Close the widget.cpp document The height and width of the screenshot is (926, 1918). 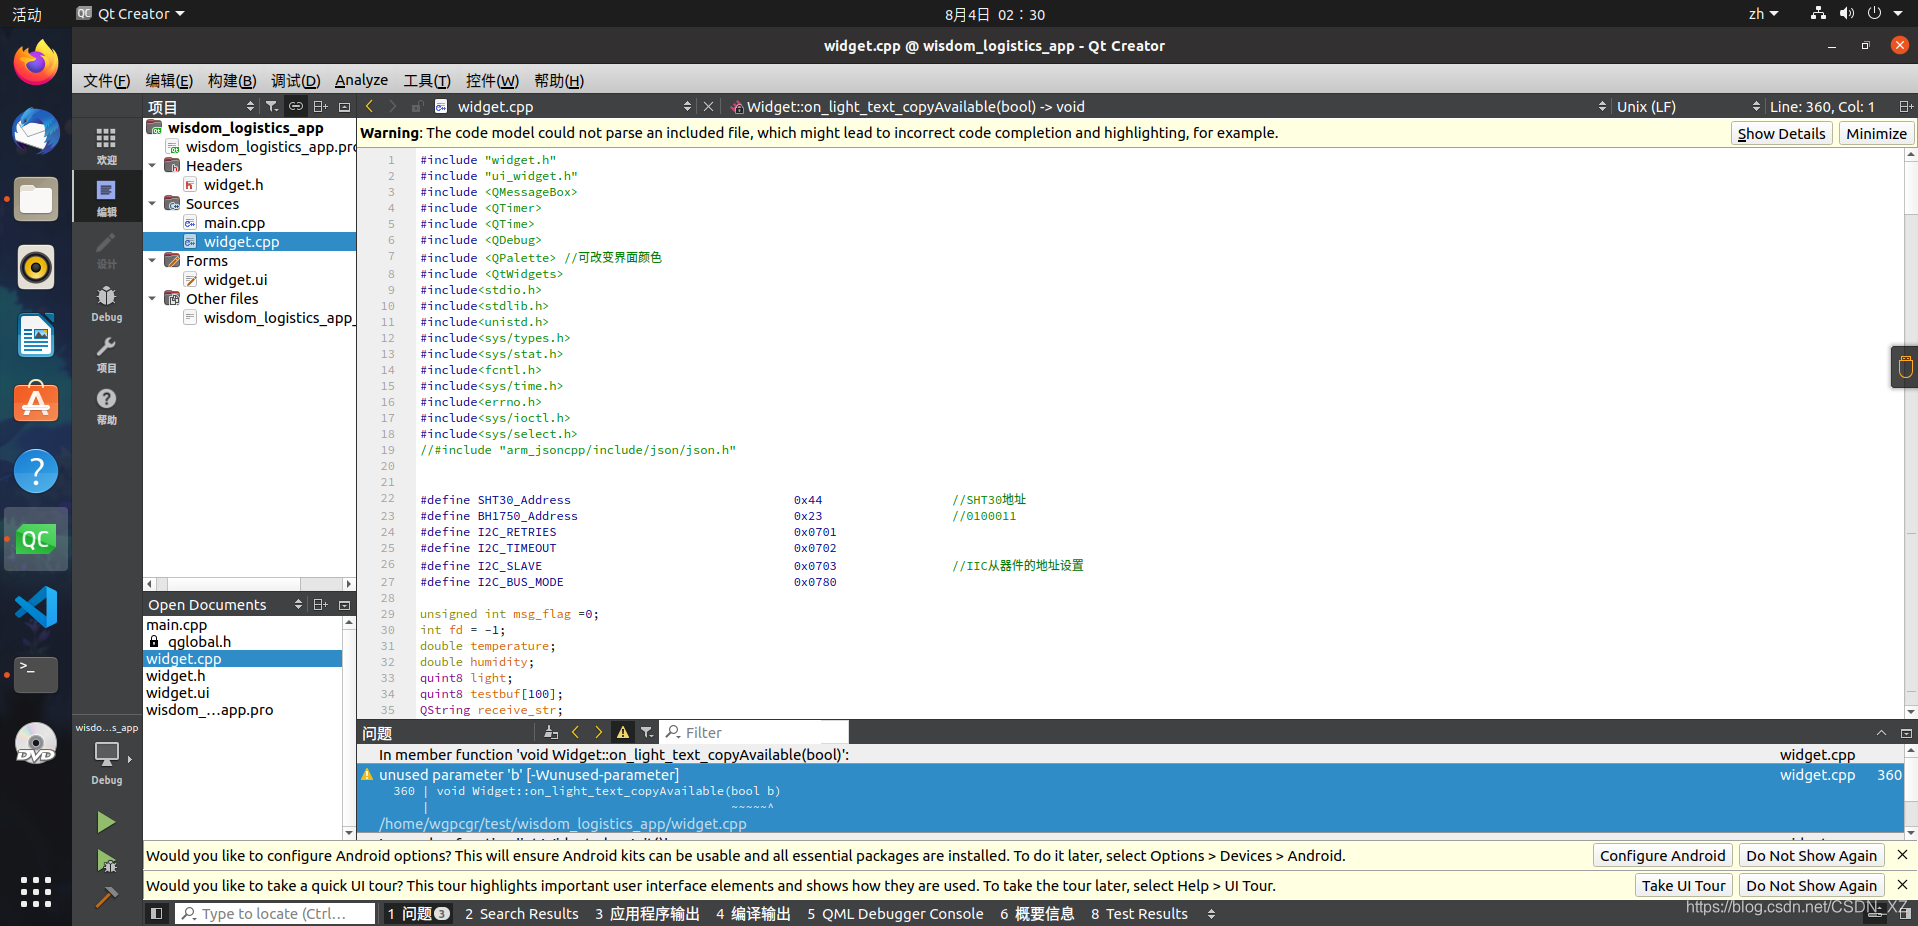[708, 106]
